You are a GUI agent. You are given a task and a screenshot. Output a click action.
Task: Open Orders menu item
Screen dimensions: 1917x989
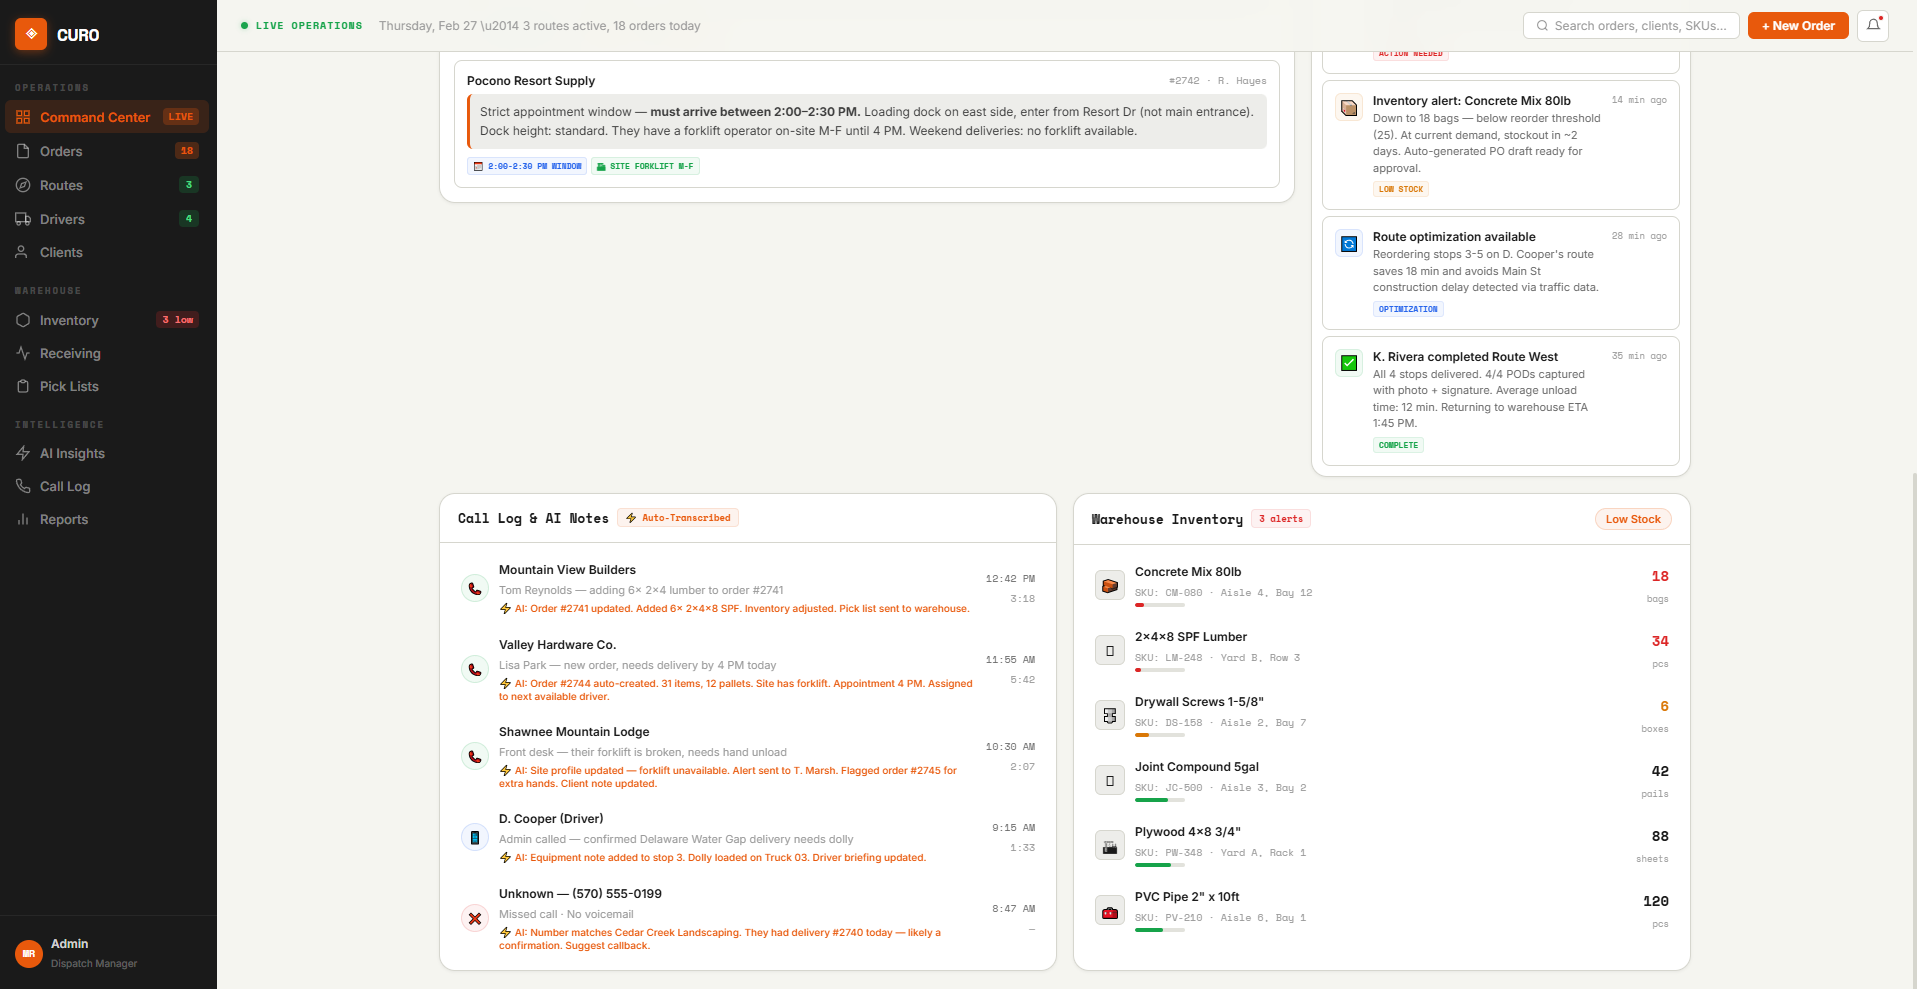click(107, 151)
